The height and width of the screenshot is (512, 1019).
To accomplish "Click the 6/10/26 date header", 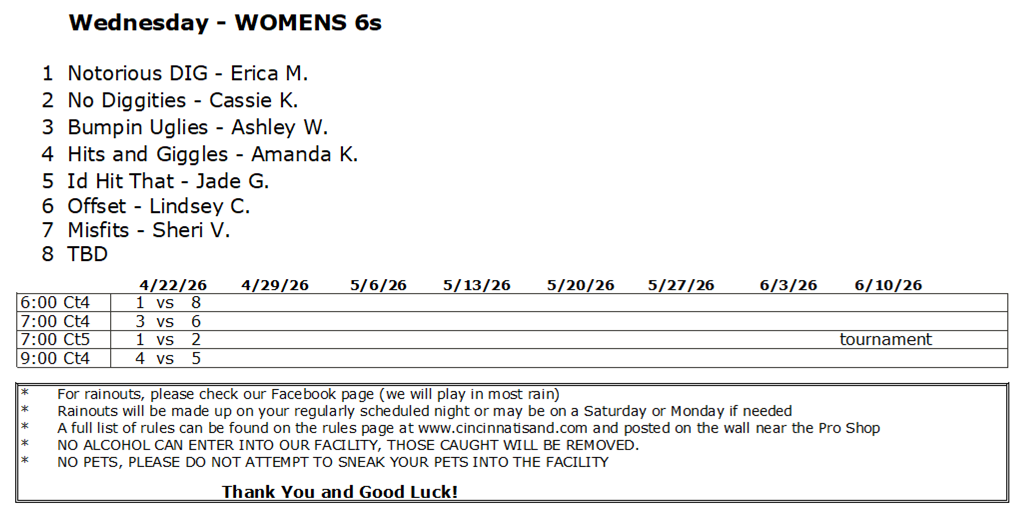I will [888, 286].
